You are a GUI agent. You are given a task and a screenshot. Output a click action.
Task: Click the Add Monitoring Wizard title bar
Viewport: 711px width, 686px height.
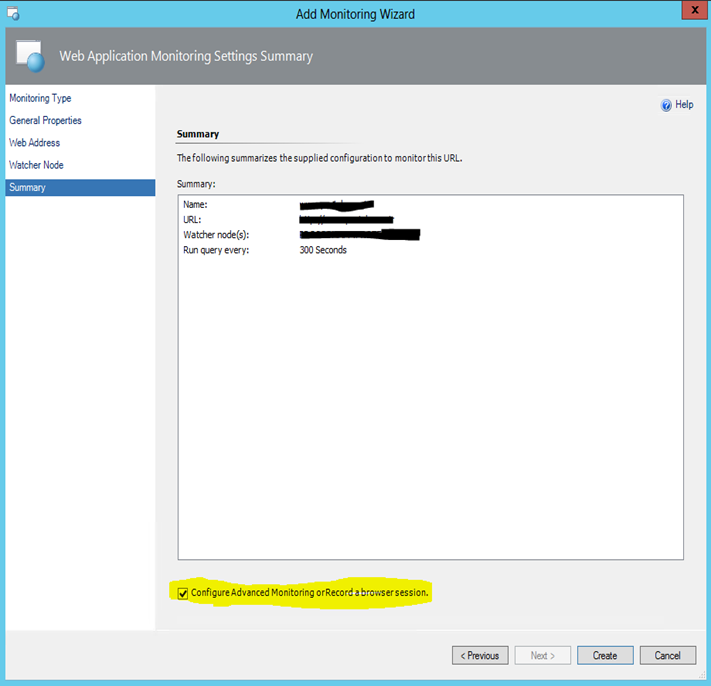[x=355, y=14]
